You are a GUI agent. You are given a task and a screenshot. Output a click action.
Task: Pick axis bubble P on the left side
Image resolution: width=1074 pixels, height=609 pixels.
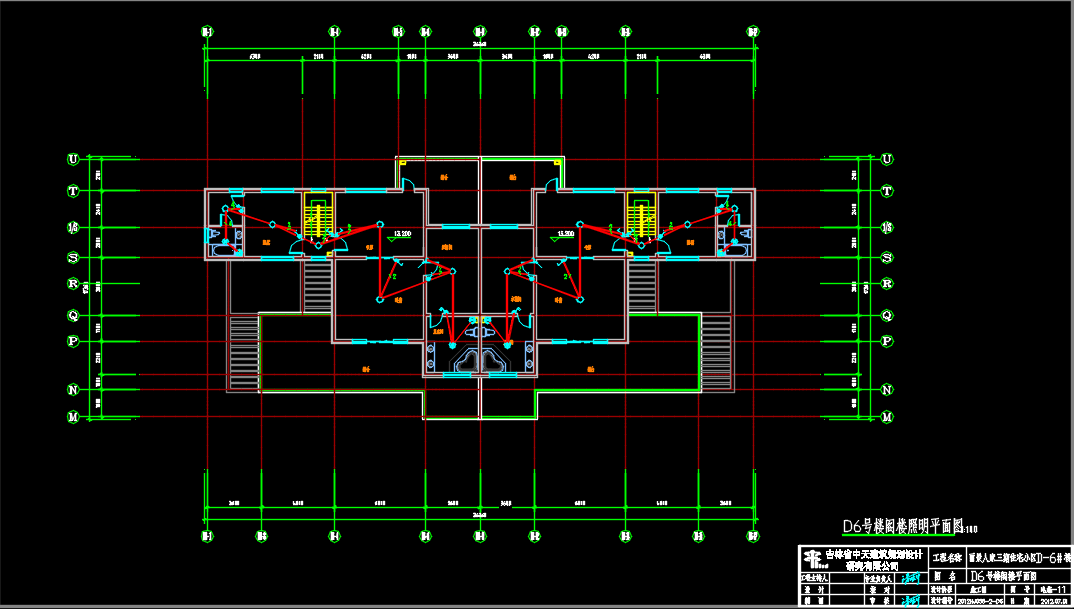click(73, 340)
